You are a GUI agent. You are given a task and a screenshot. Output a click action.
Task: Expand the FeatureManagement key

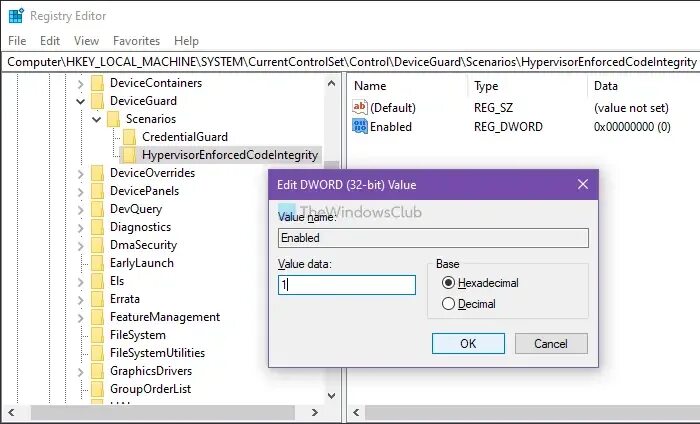tap(80, 317)
